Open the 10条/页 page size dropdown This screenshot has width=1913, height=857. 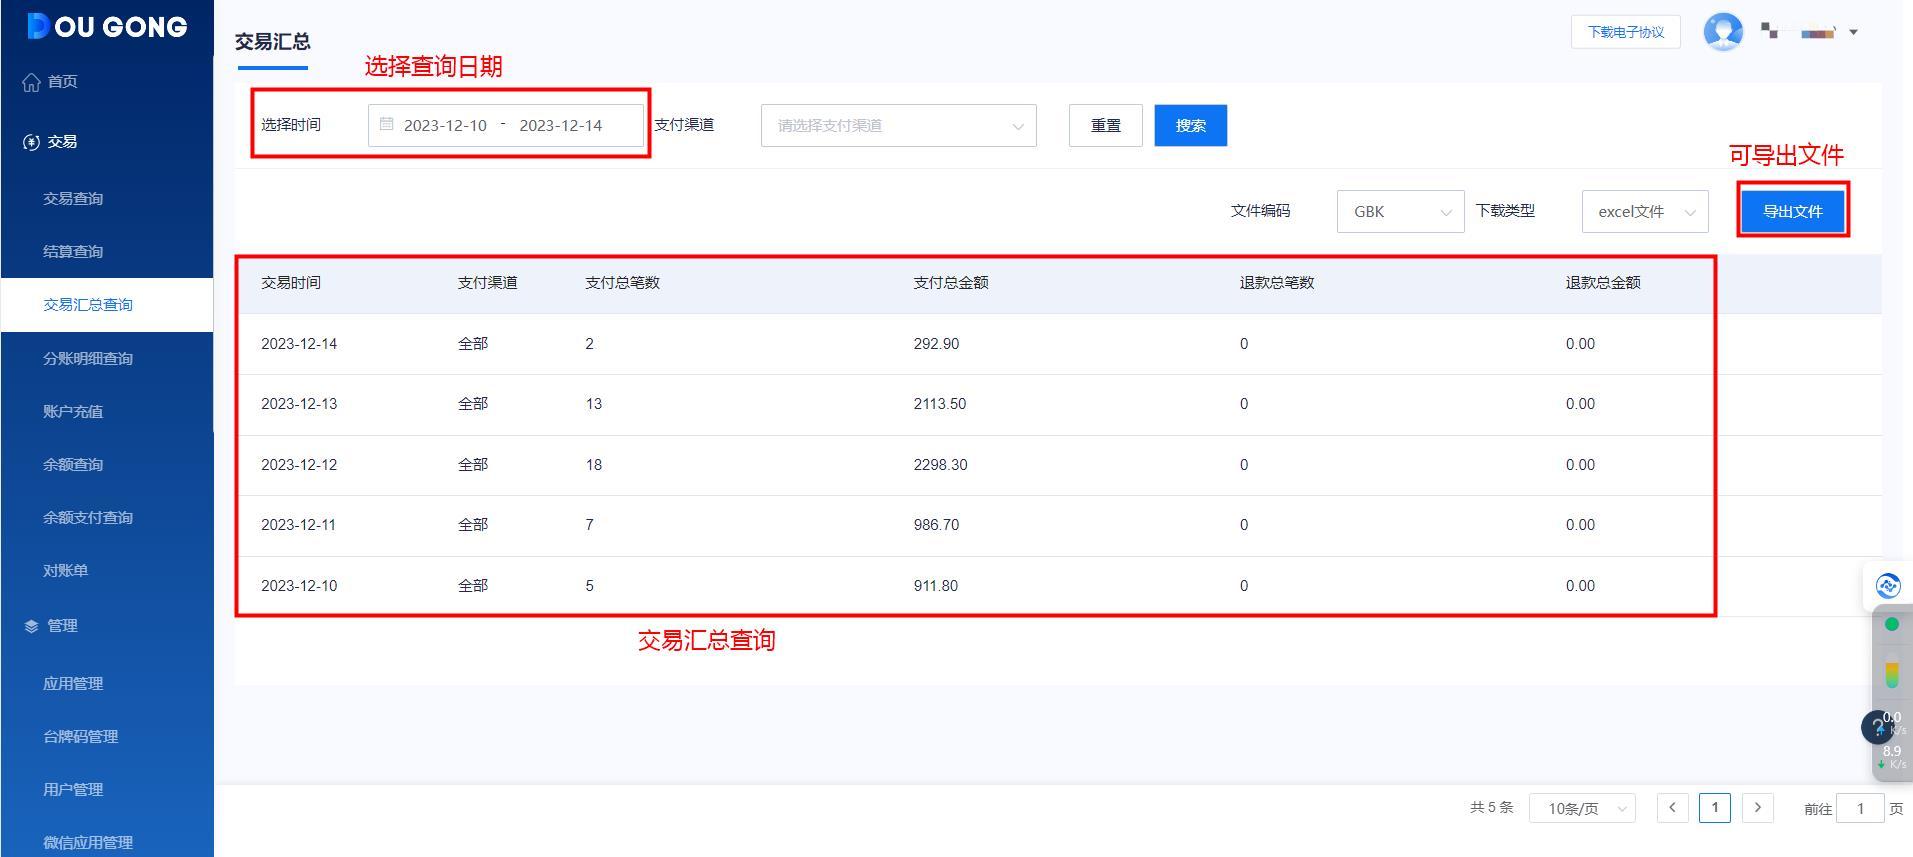pos(1582,808)
